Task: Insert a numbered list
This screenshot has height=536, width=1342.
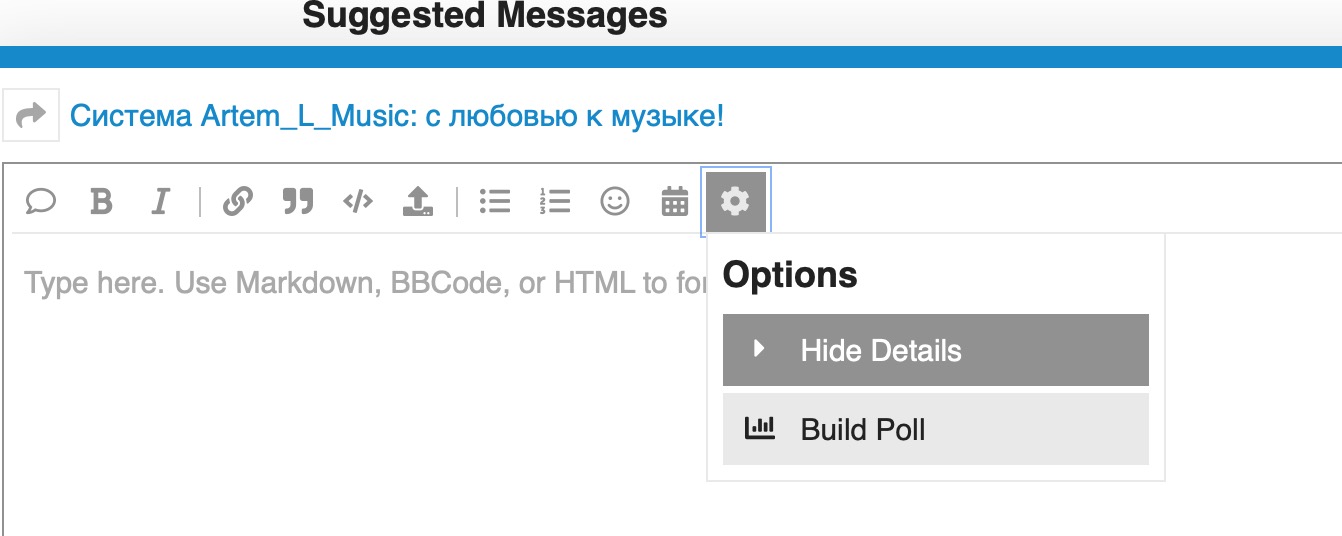Action: coord(554,202)
